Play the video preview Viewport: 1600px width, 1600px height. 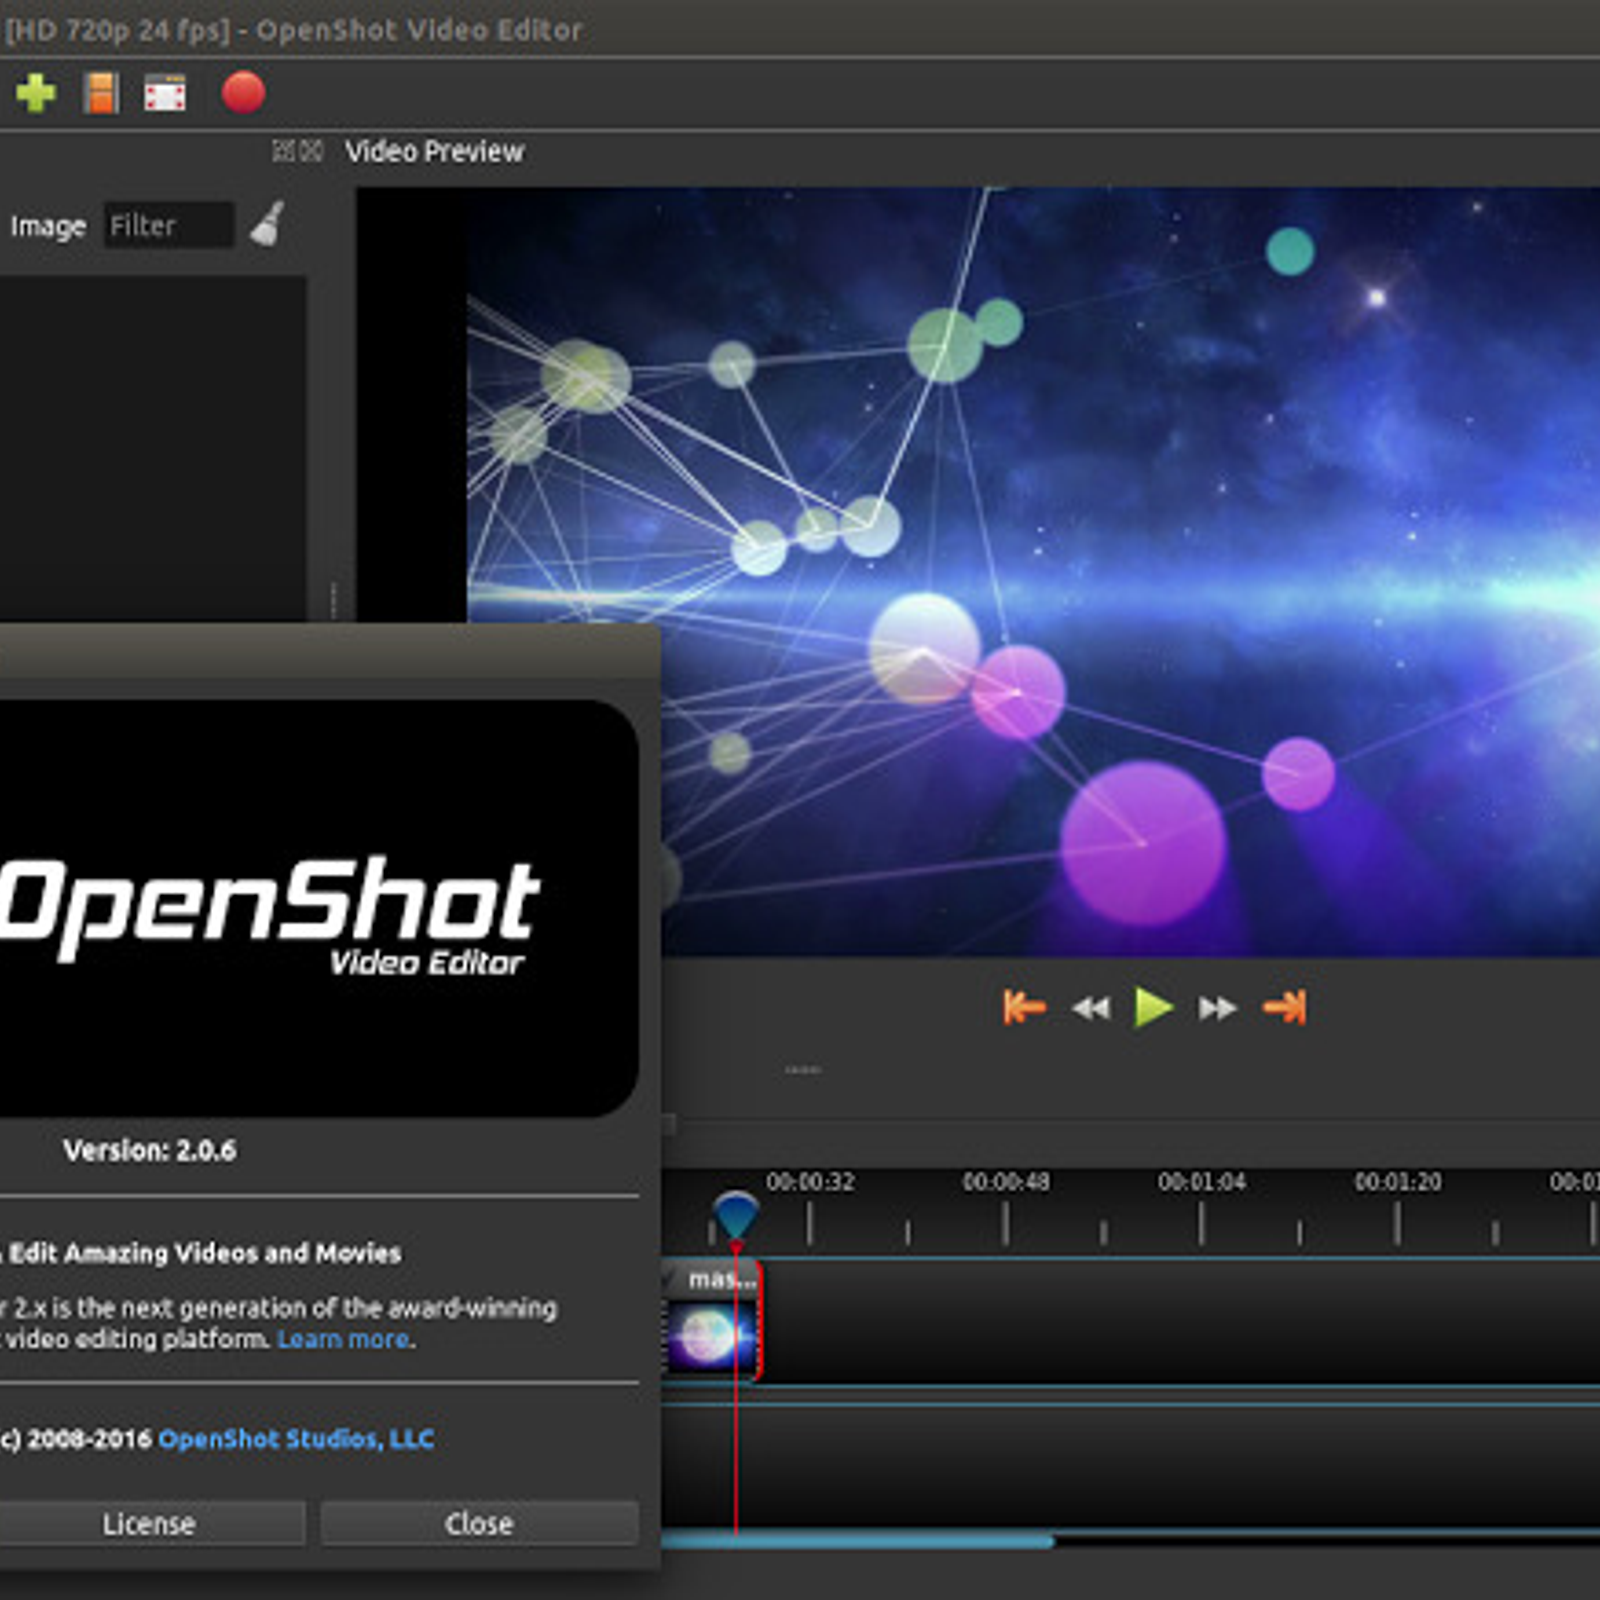coord(1153,1007)
